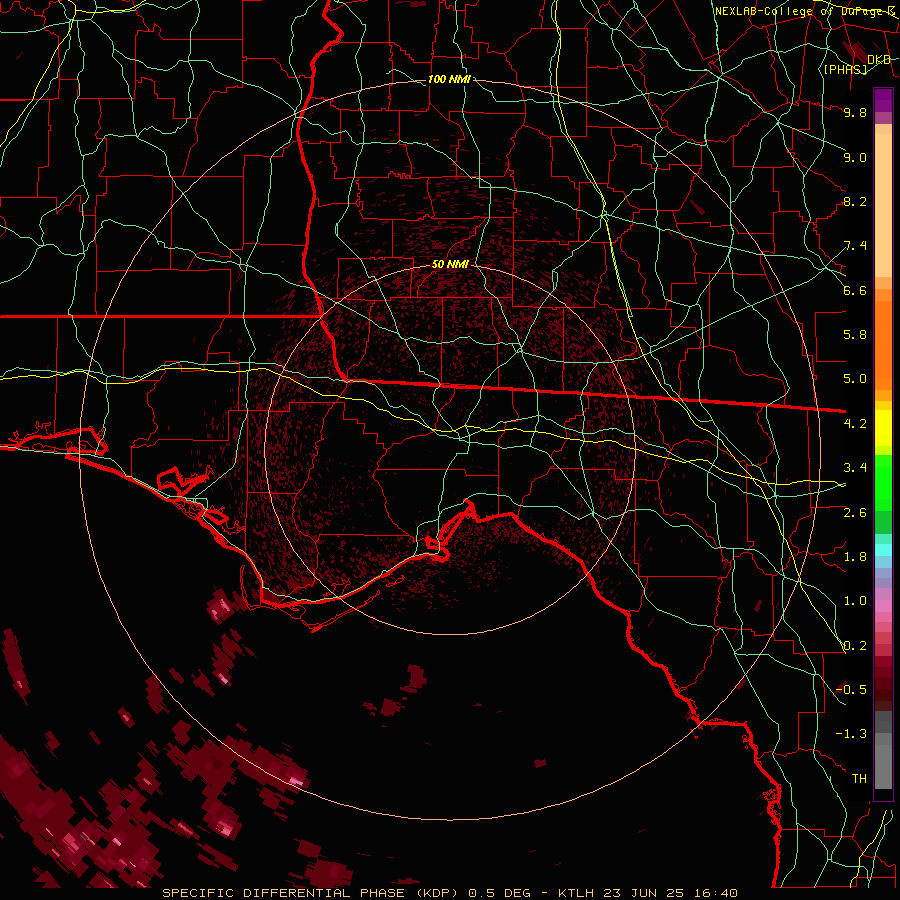Image resolution: width=900 pixels, height=900 pixels.
Task: Click the 6.6 value on the scale
Action: coord(855,290)
